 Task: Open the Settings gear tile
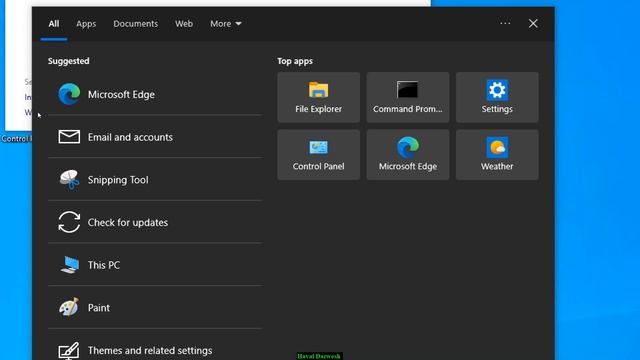tap(497, 97)
